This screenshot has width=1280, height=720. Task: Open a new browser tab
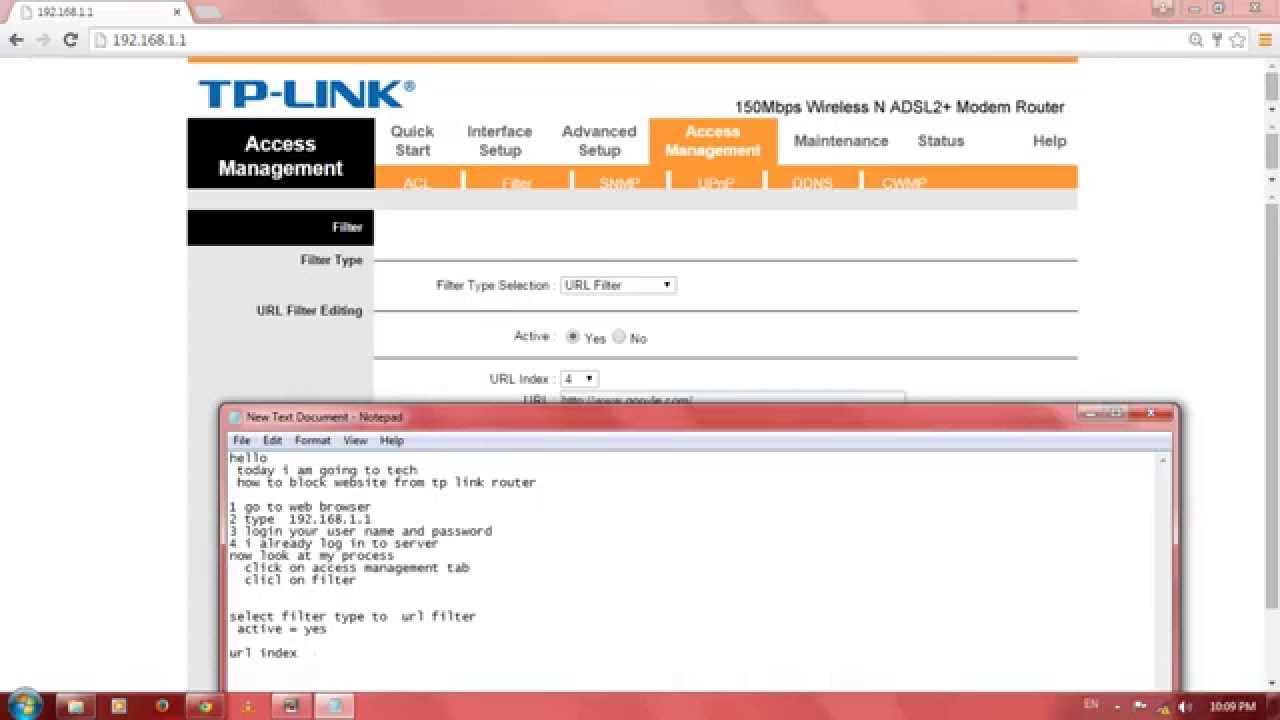pos(207,12)
